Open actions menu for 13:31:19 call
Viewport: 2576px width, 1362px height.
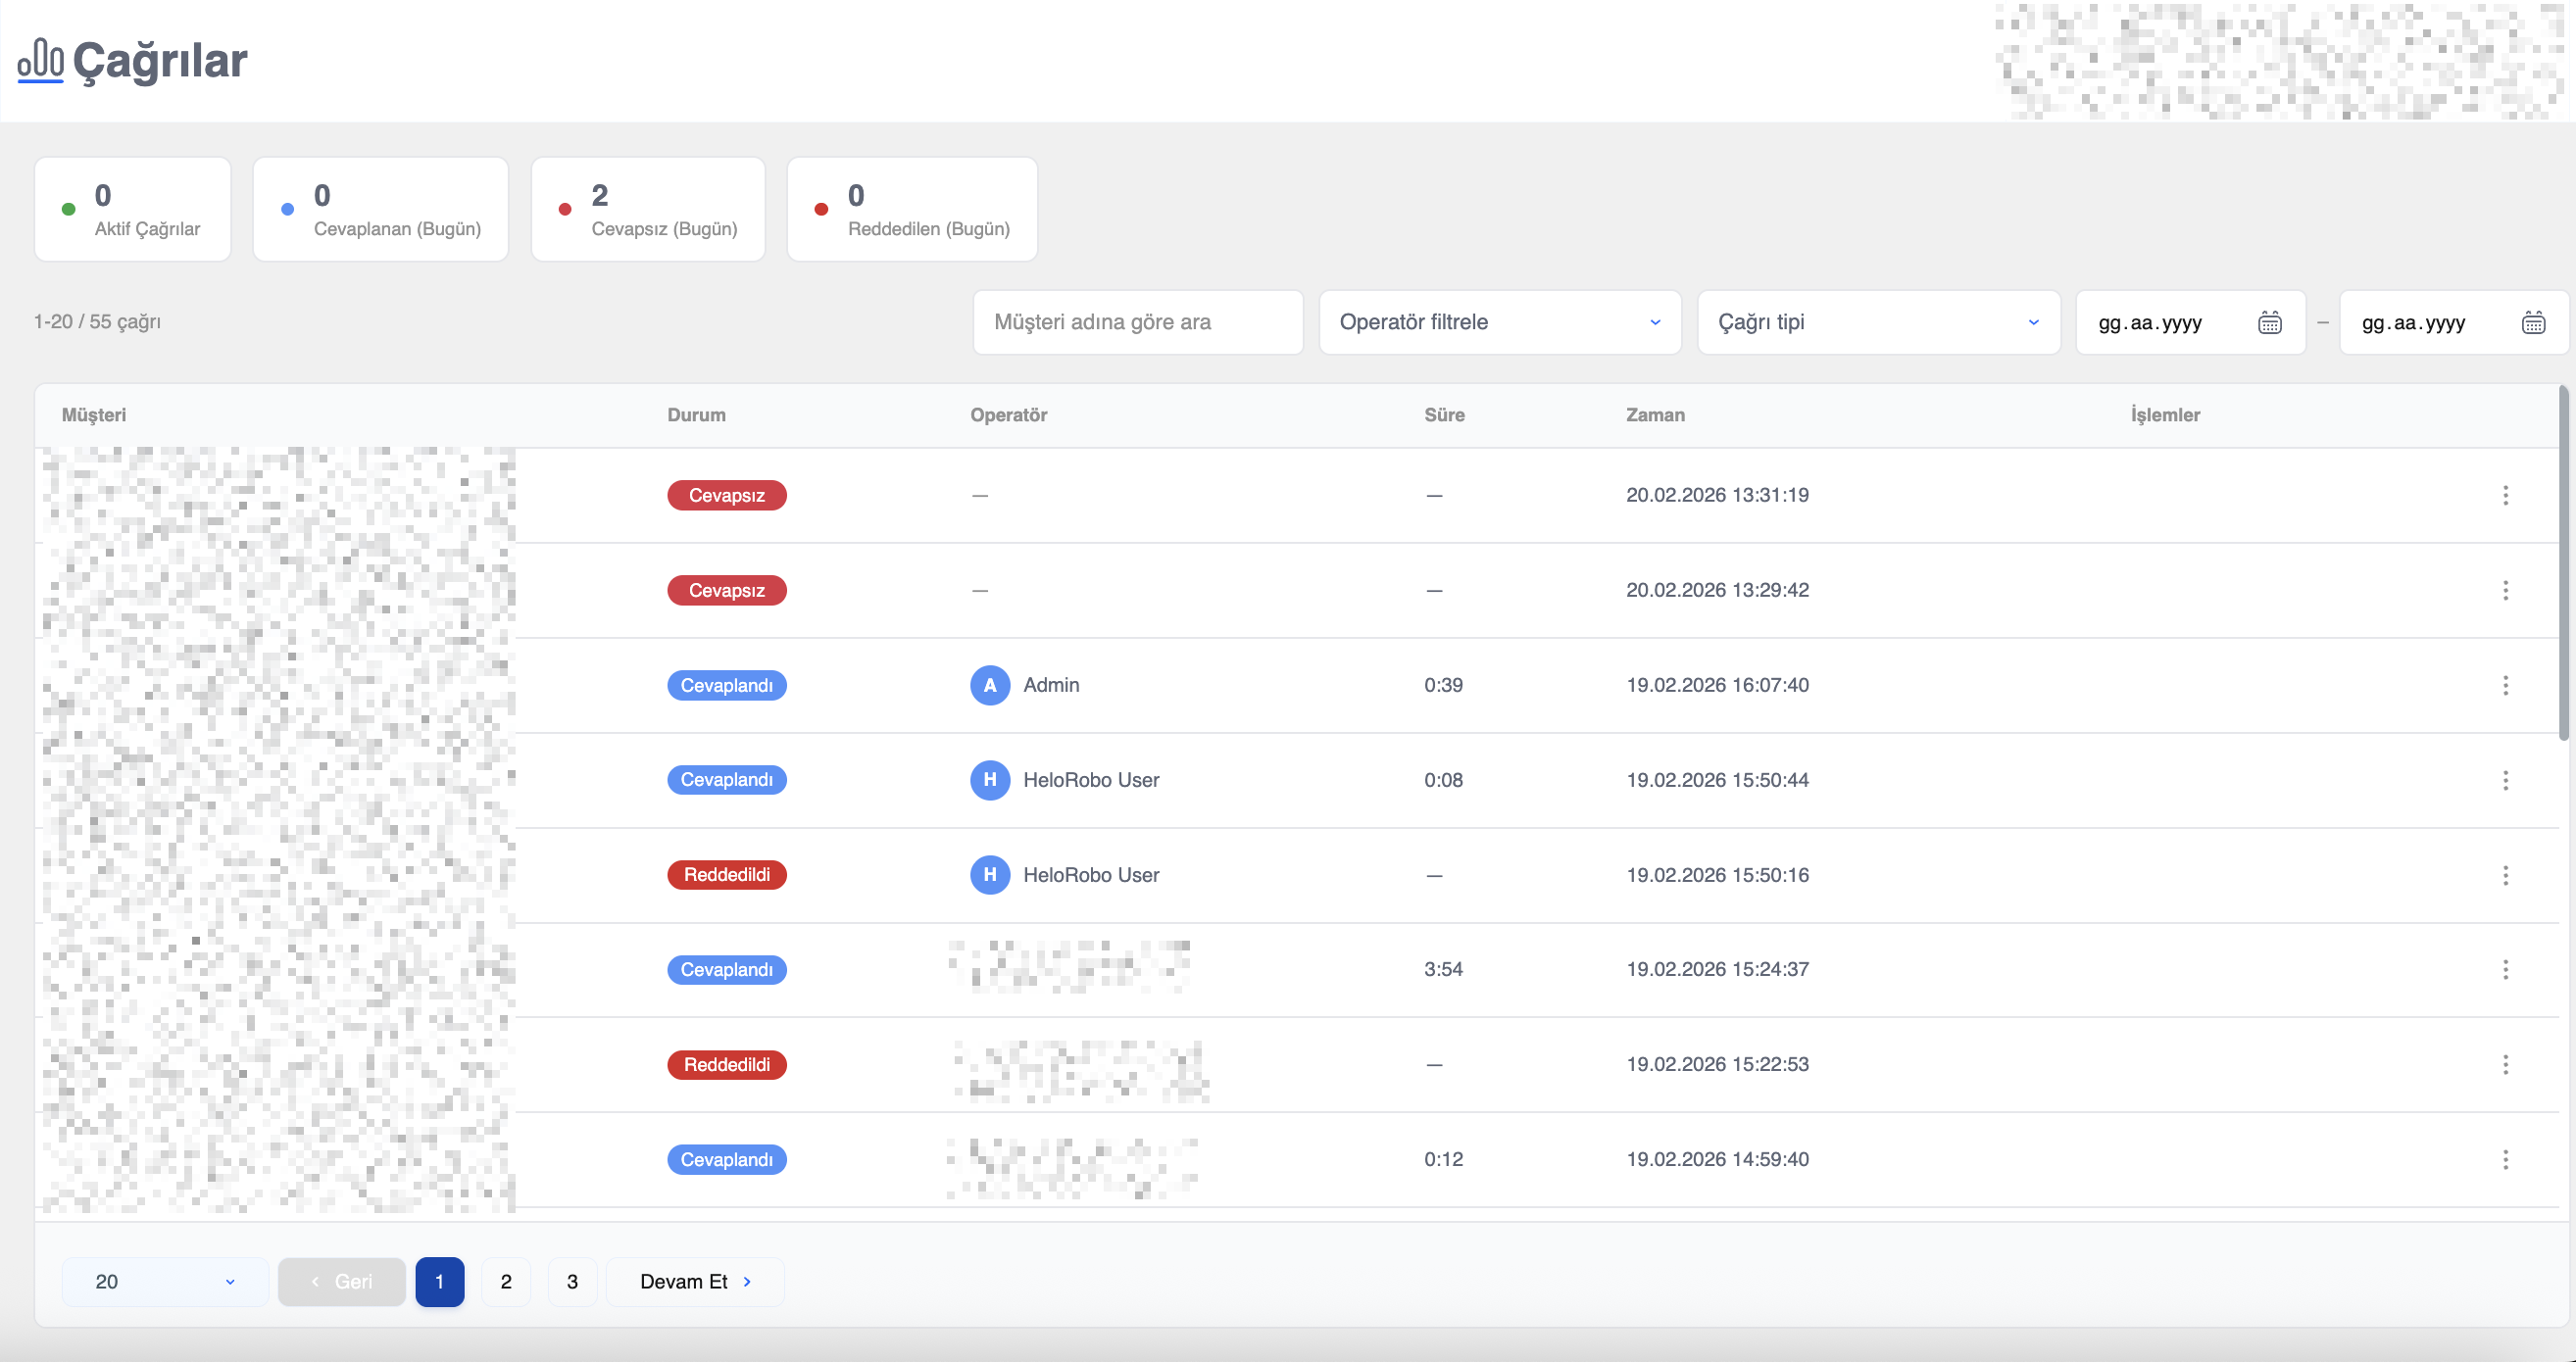point(2505,495)
